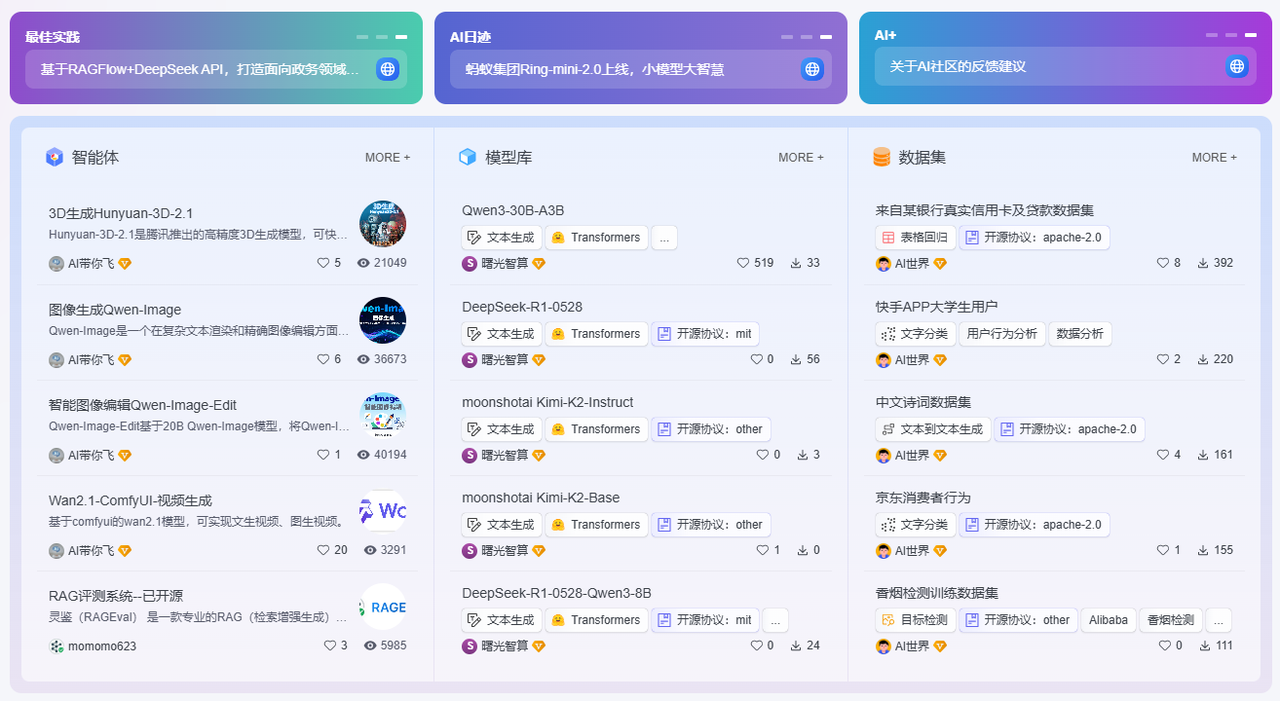Open MORE + in 数据集 section
The height and width of the screenshot is (701, 1280).
coord(1214,157)
